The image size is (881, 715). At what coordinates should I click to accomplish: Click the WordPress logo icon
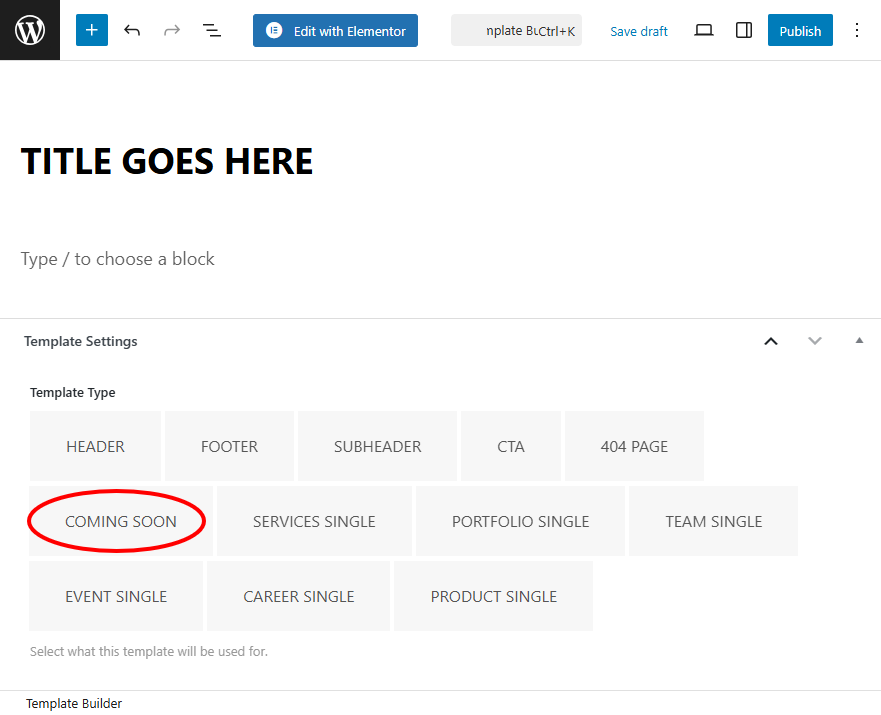click(x=30, y=30)
